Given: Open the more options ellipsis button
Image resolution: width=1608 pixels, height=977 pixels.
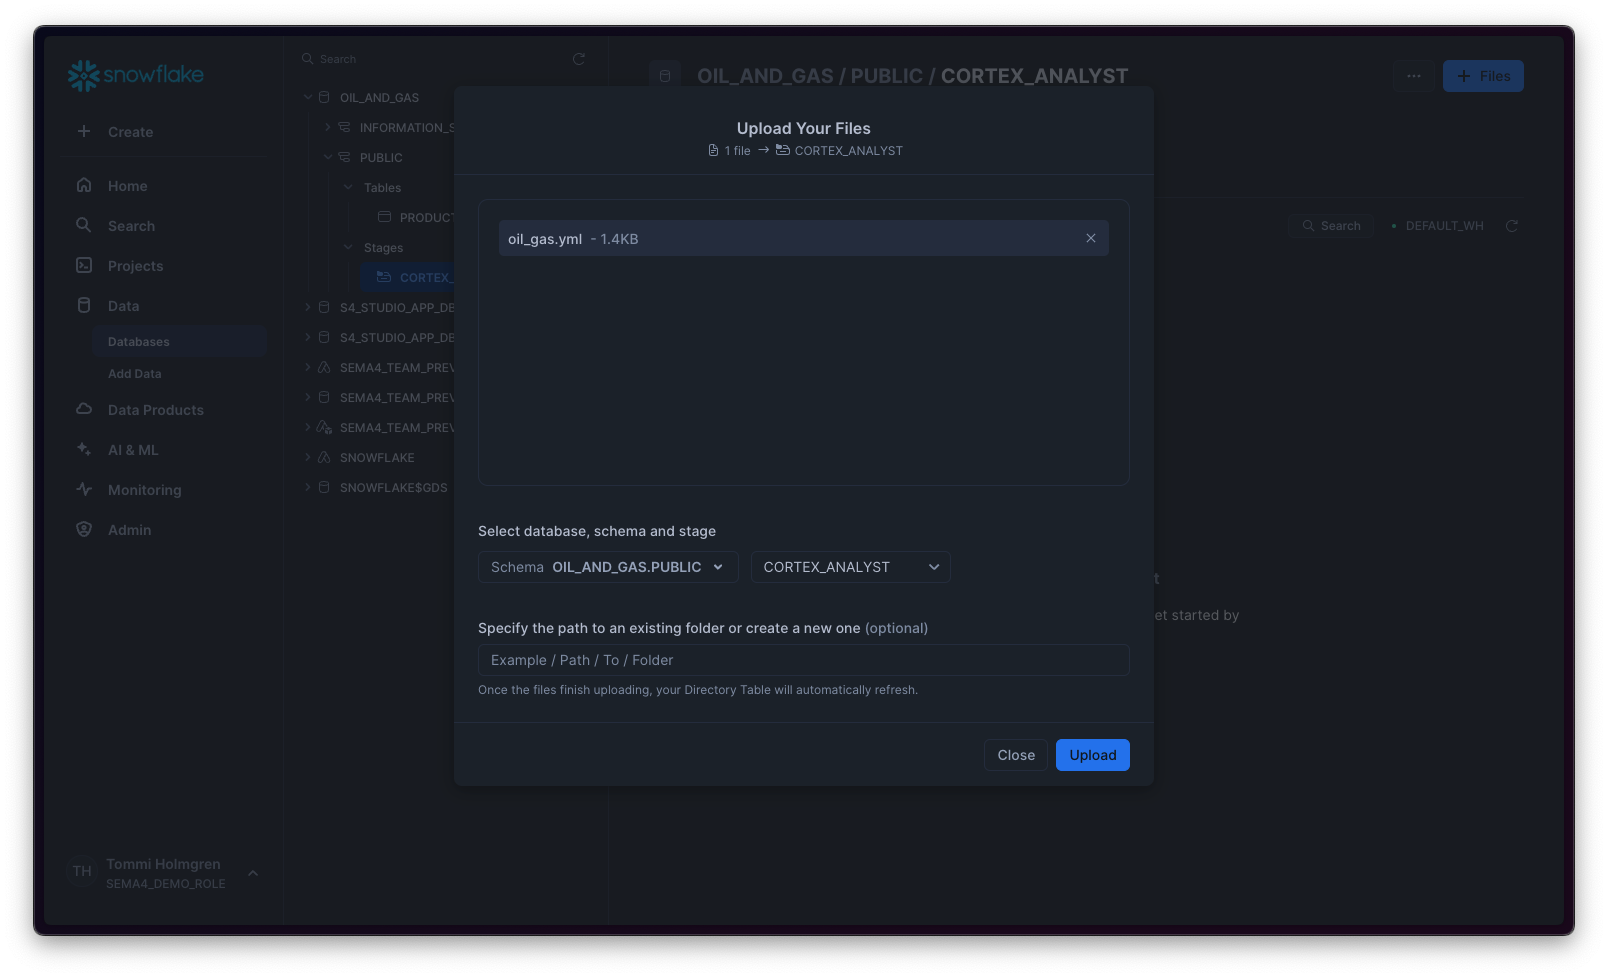Looking at the screenshot, I should point(1414,76).
